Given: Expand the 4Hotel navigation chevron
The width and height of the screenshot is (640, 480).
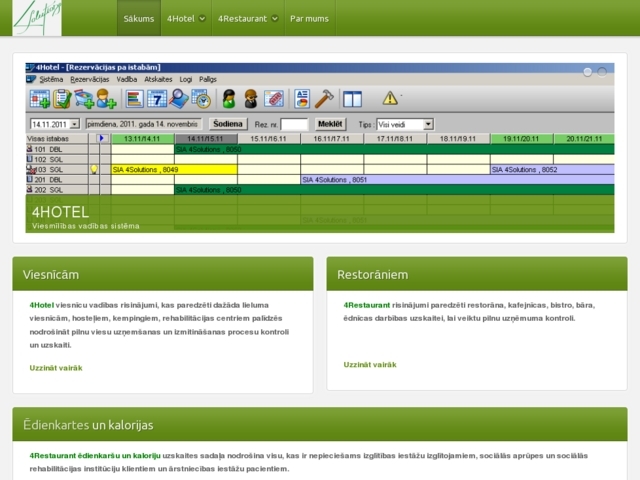Looking at the screenshot, I should [202, 18].
